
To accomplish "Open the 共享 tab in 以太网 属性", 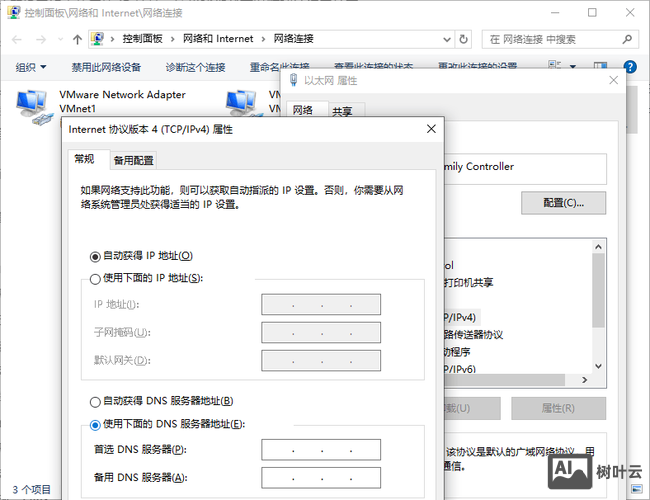I will [342, 112].
